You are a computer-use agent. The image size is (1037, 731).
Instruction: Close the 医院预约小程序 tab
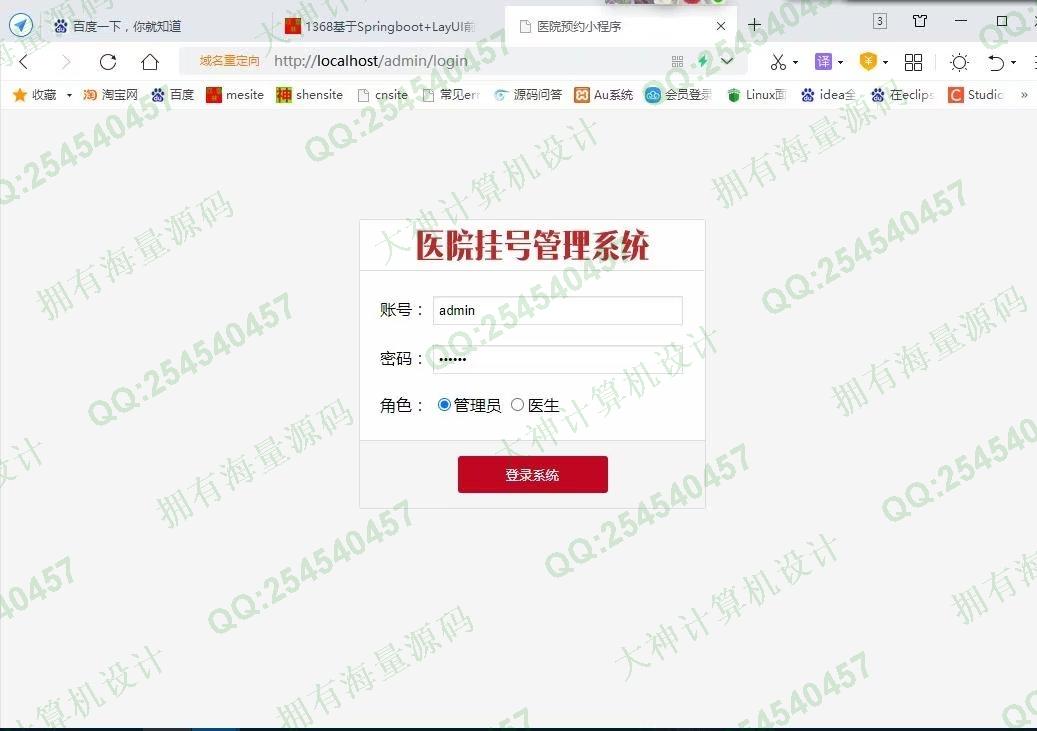coord(721,26)
